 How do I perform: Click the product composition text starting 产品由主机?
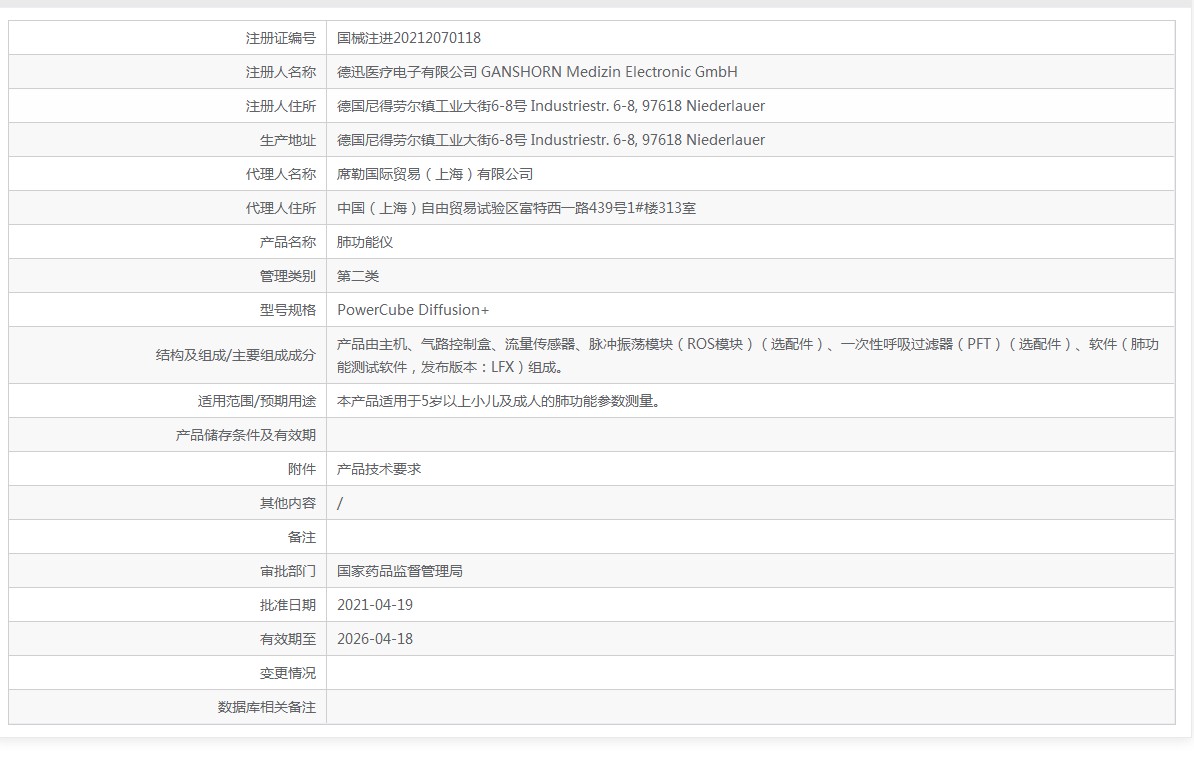(x=748, y=356)
